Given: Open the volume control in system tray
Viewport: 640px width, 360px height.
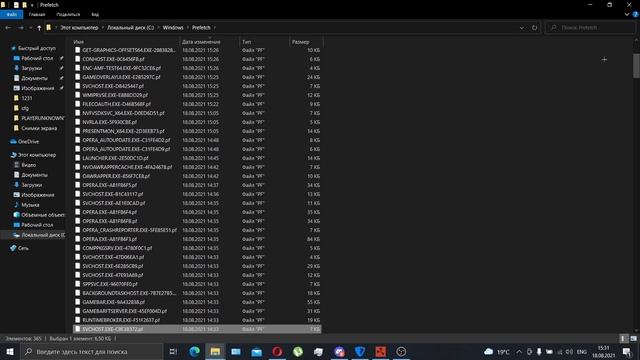Looking at the screenshot, I should tap(569, 351).
